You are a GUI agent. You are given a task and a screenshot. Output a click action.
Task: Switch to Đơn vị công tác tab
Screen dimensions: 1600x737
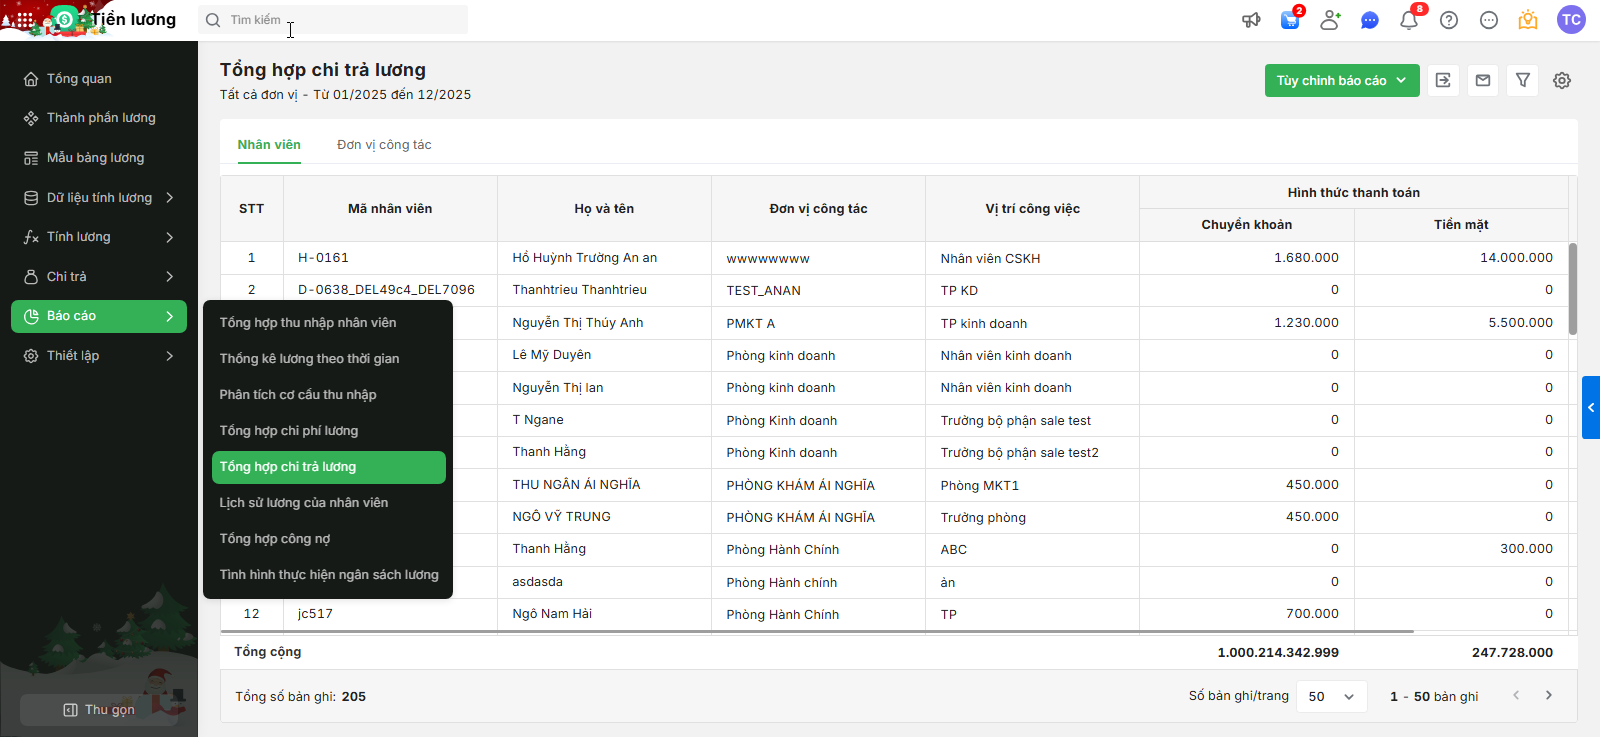(x=384, y=145)
